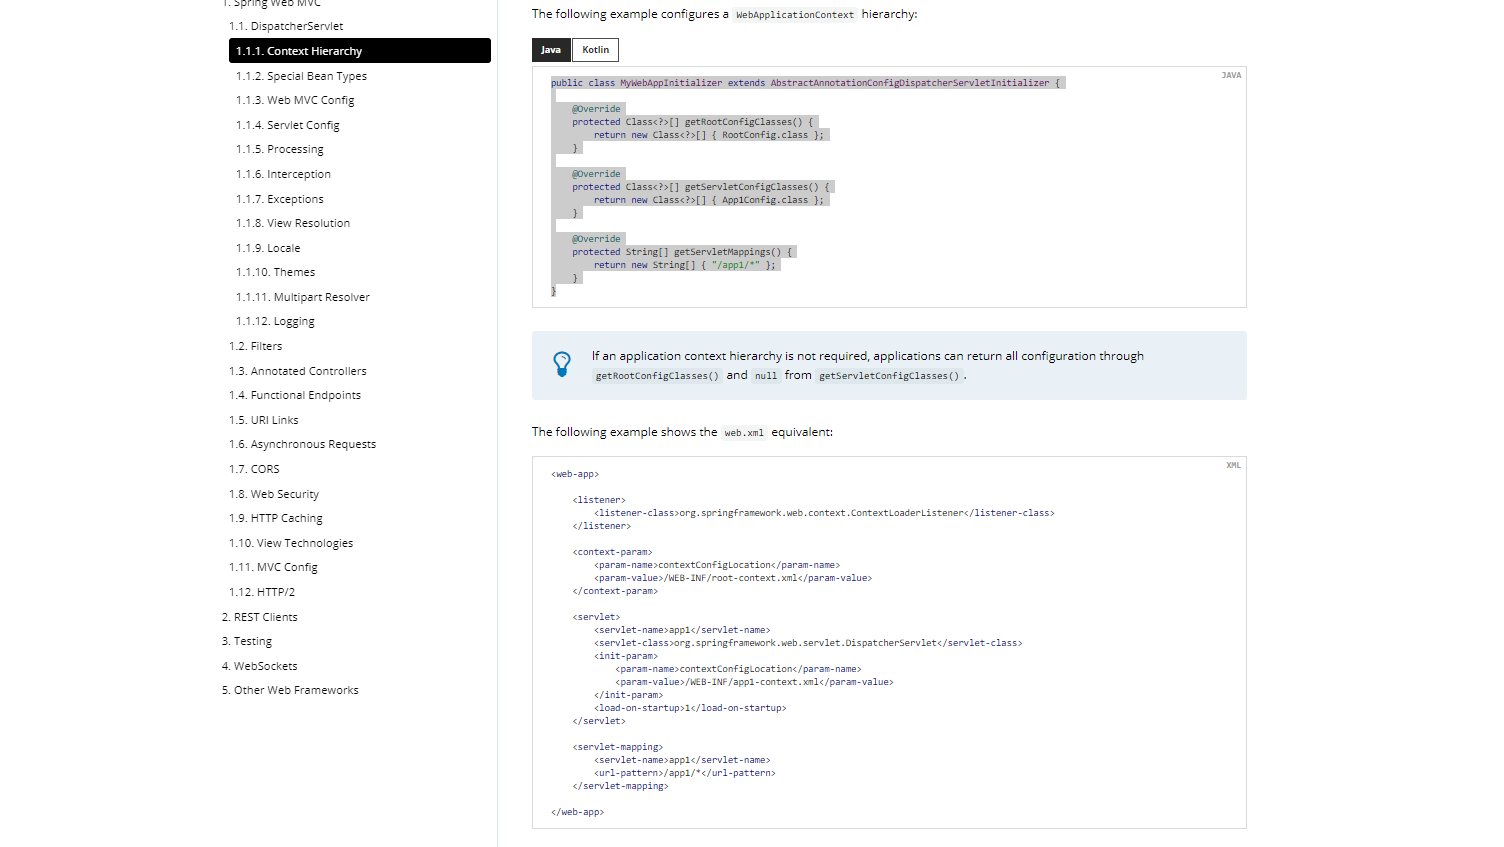This screenshot has height=847, width=1504.
Task: Go to 1.1.3. Web MVC Config
Action: tap(295, 100)
